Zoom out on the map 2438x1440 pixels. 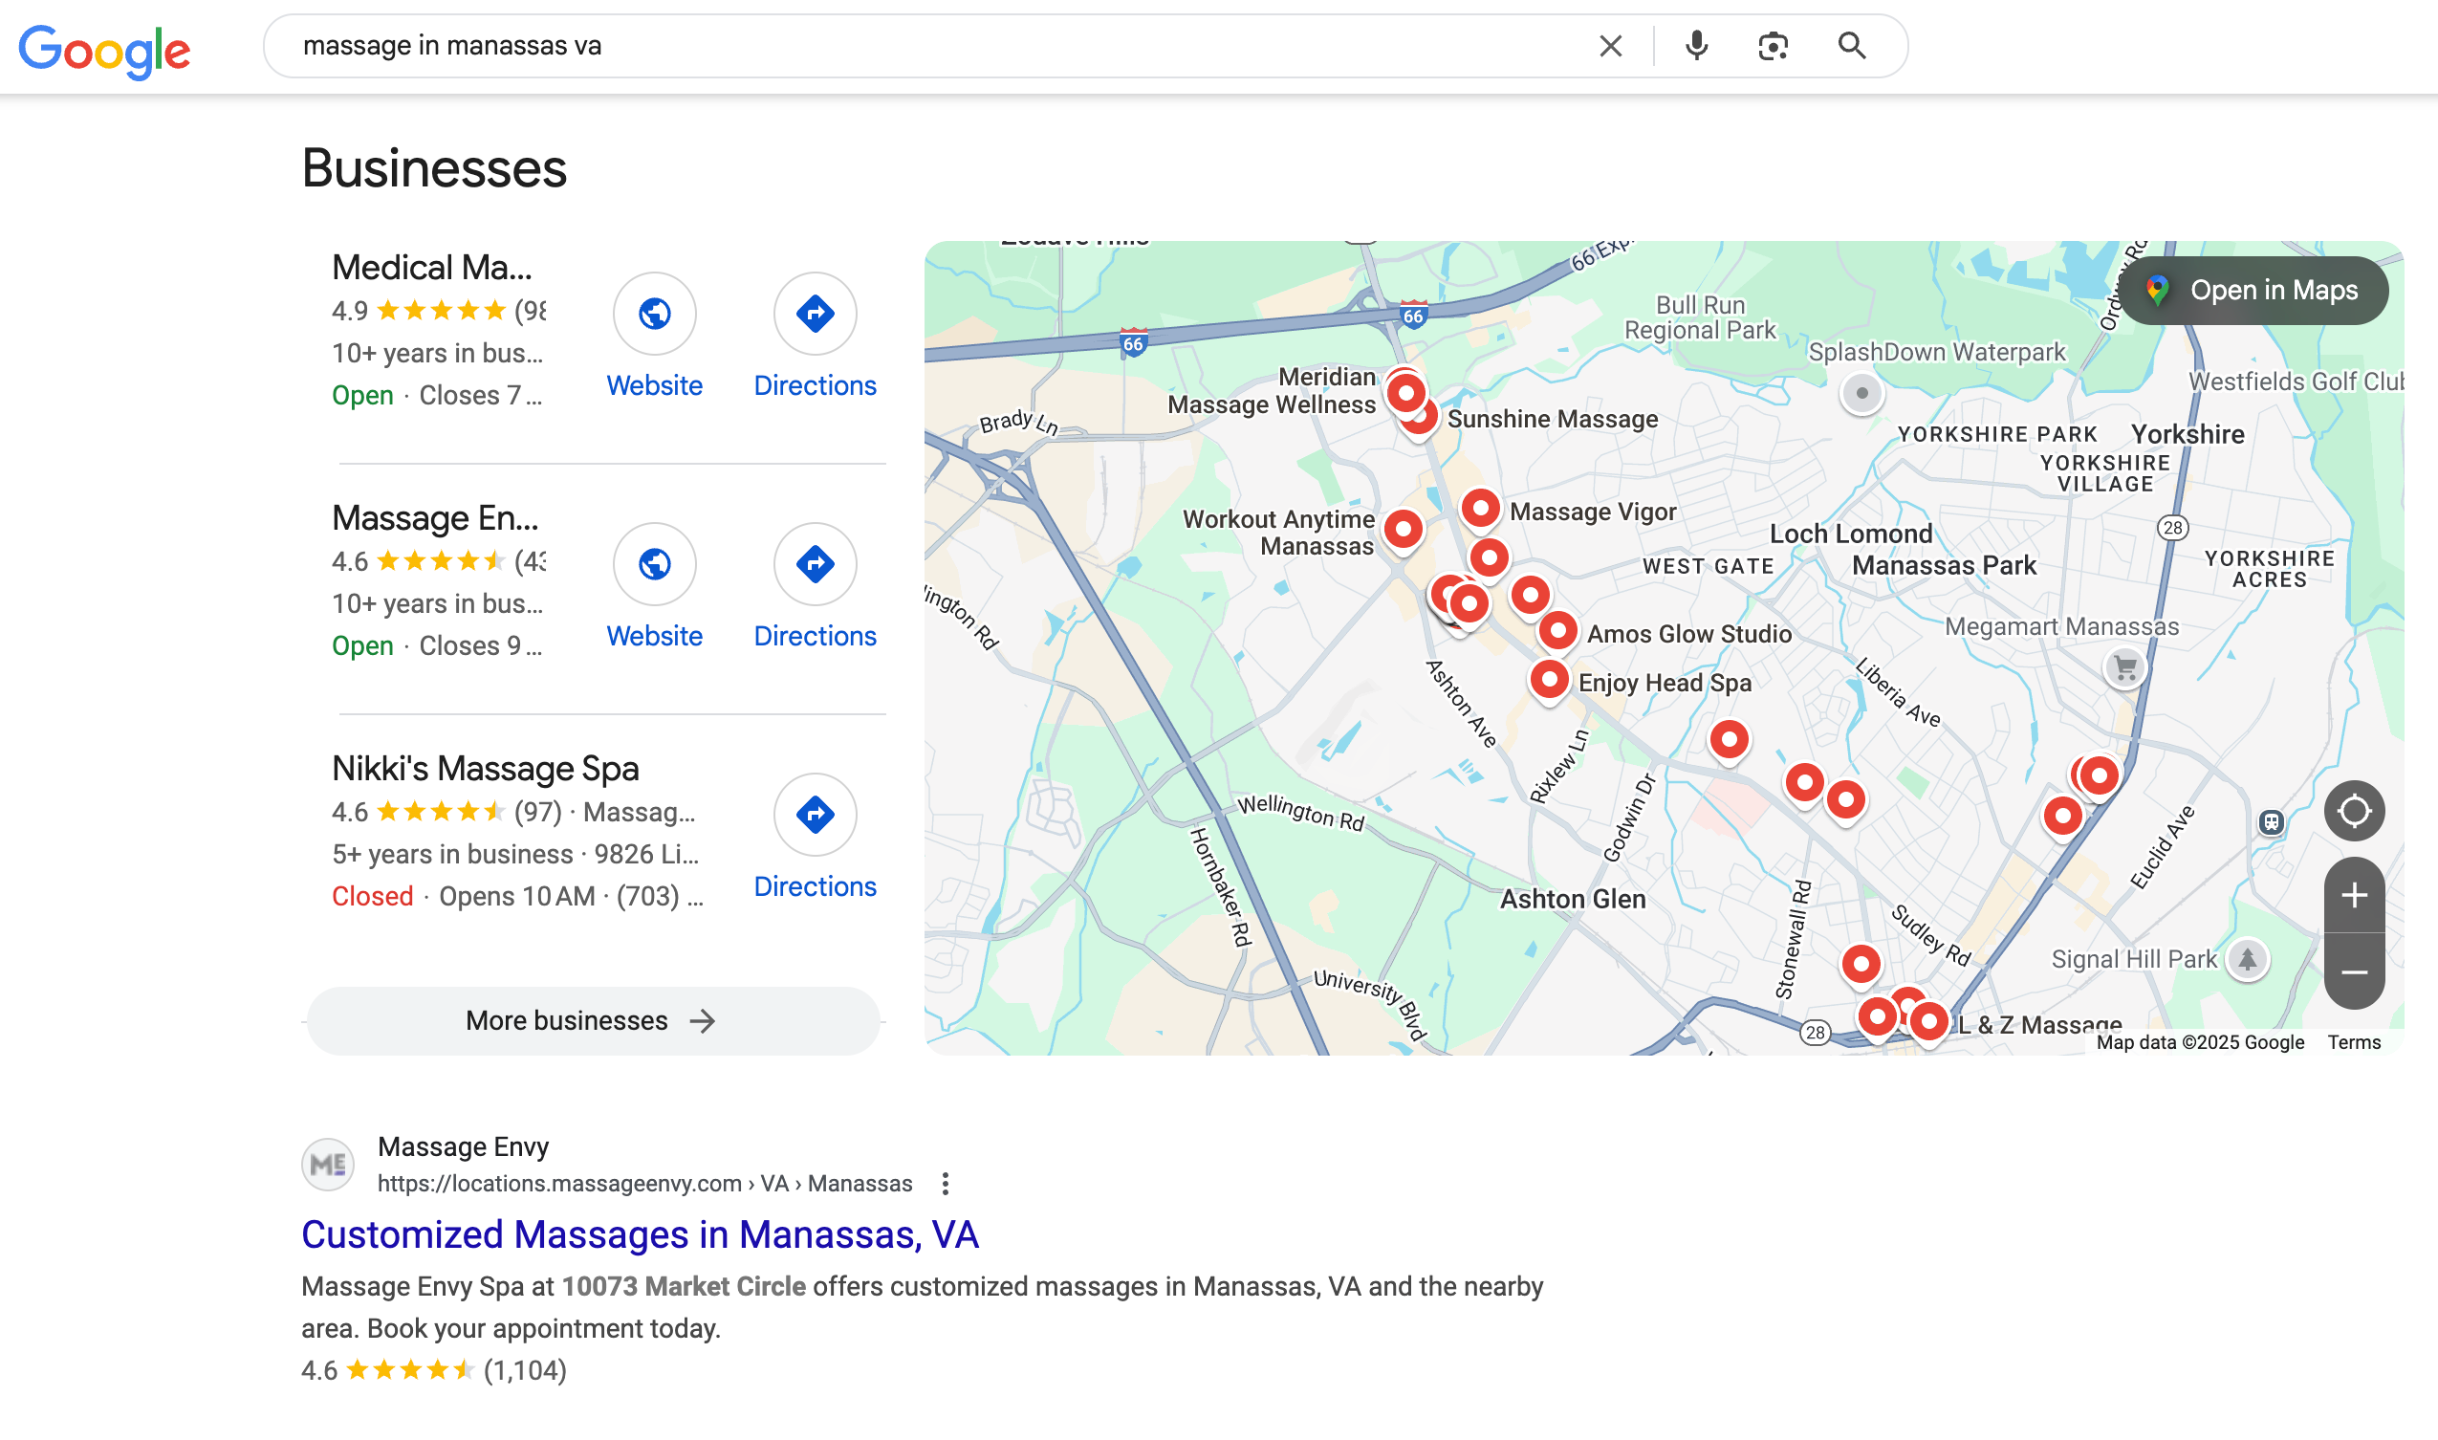(2353, 972)
